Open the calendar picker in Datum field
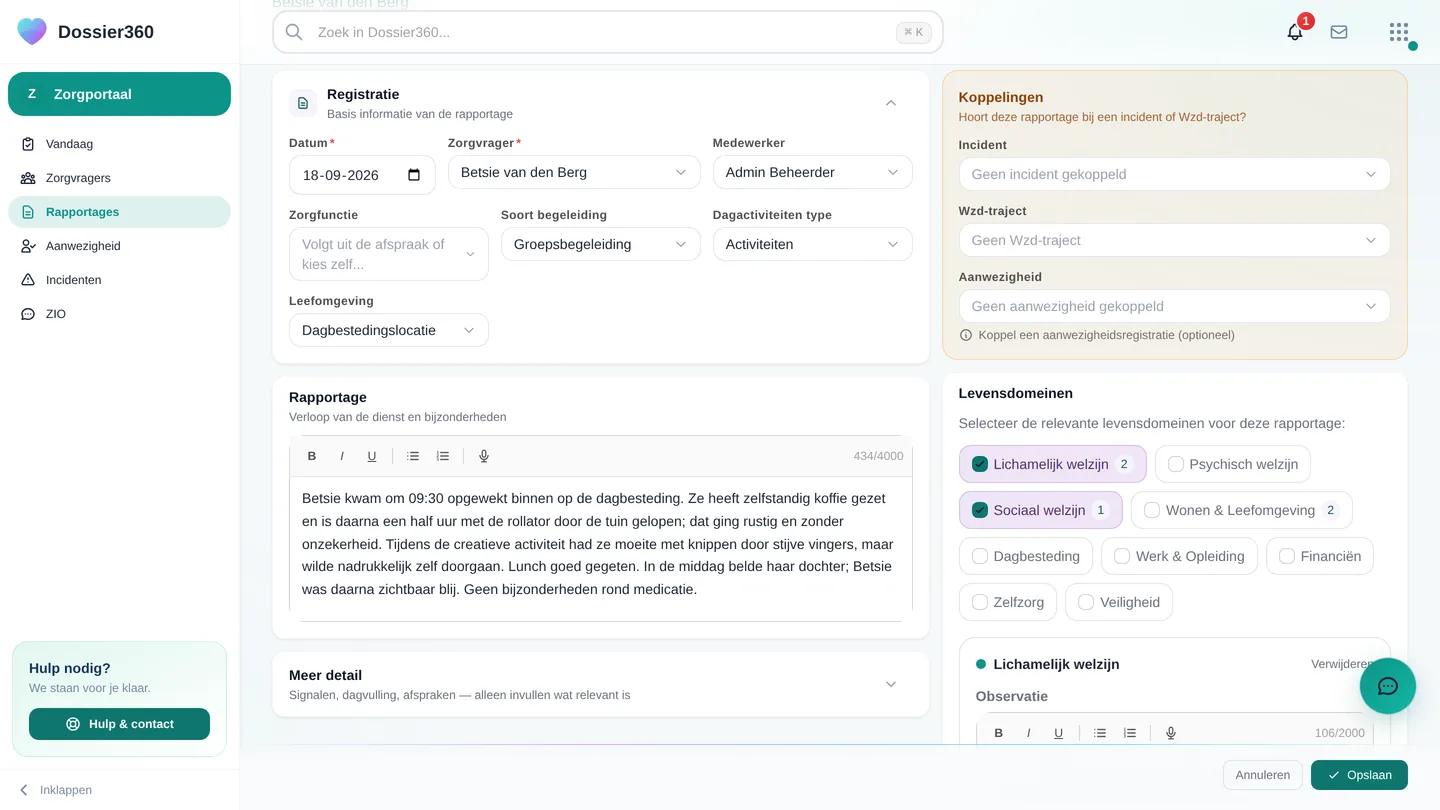Image resolution: width=1440 pixels, height=810 pixels. pyautogui.click(x=414, y=175)
